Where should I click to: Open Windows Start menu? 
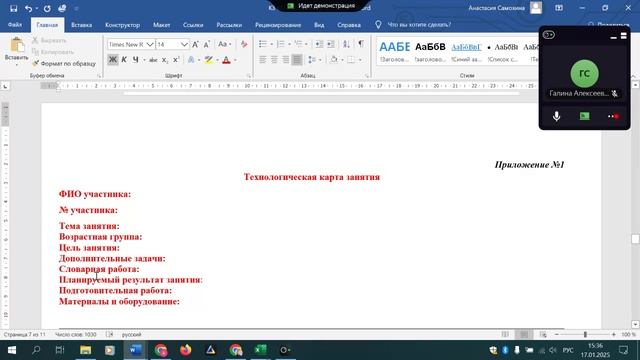[11, 350]
